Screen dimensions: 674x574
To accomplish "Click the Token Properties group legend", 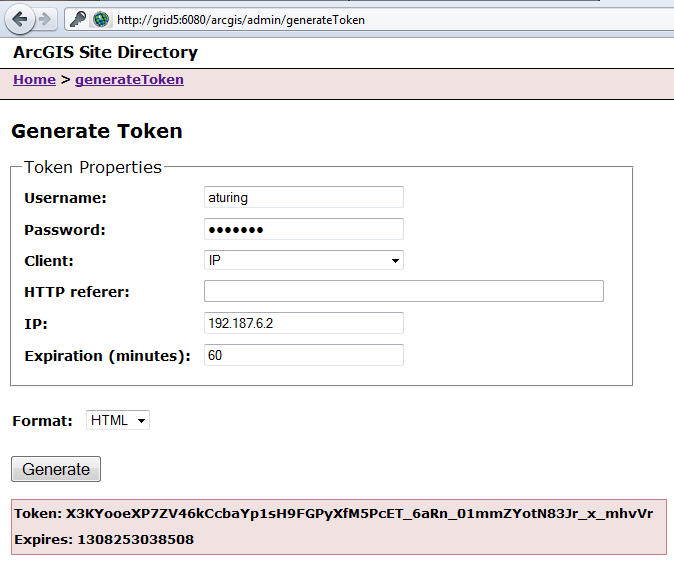I will (x=92, y=167).
